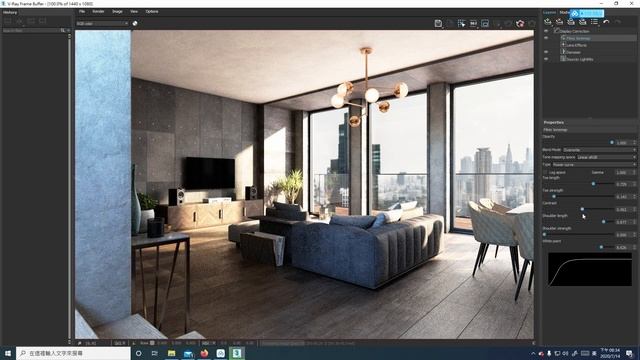Click the search magnifier icon in History panel

pos(62,30)
